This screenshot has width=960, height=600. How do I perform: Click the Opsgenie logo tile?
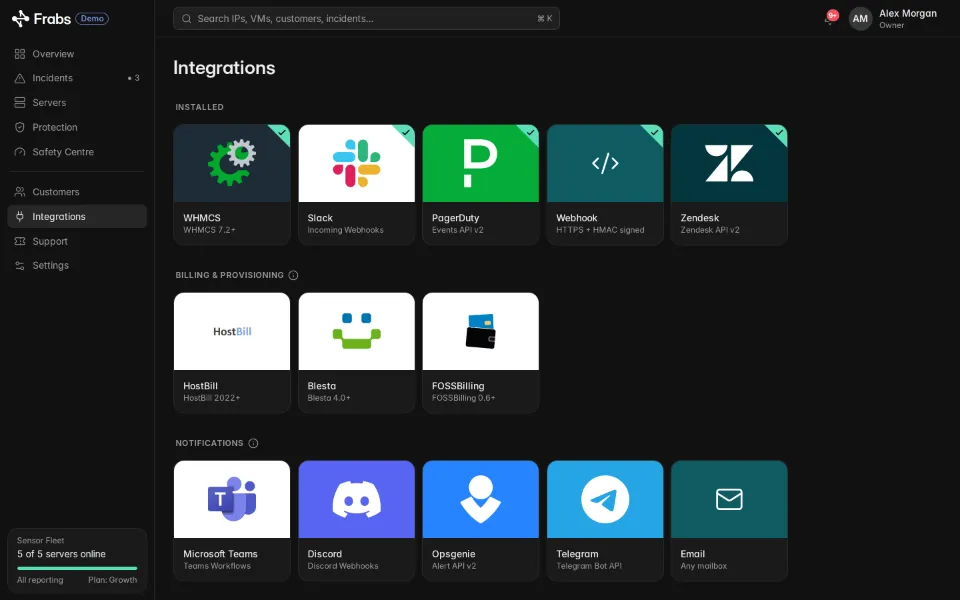[481, 500]
